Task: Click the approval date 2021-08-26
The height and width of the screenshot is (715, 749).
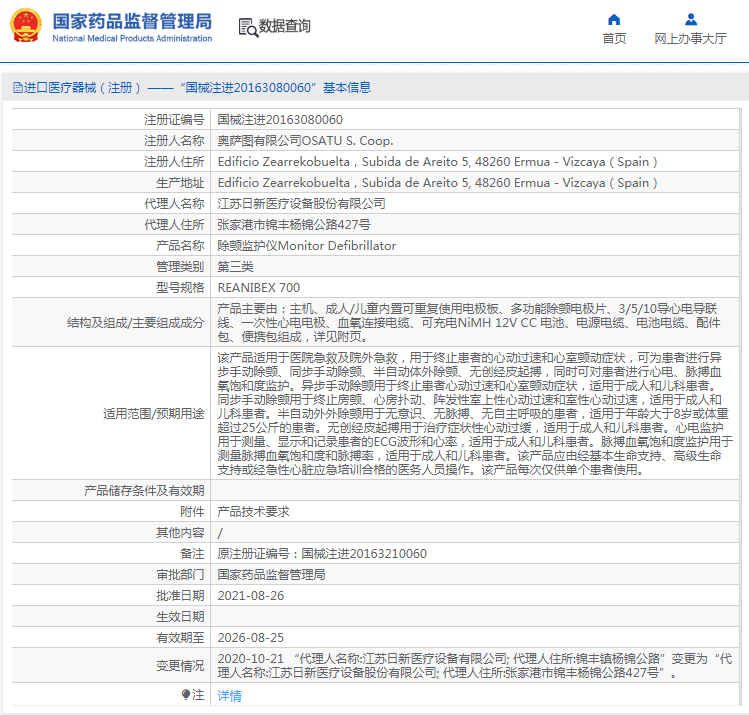Action: (250, 595)
